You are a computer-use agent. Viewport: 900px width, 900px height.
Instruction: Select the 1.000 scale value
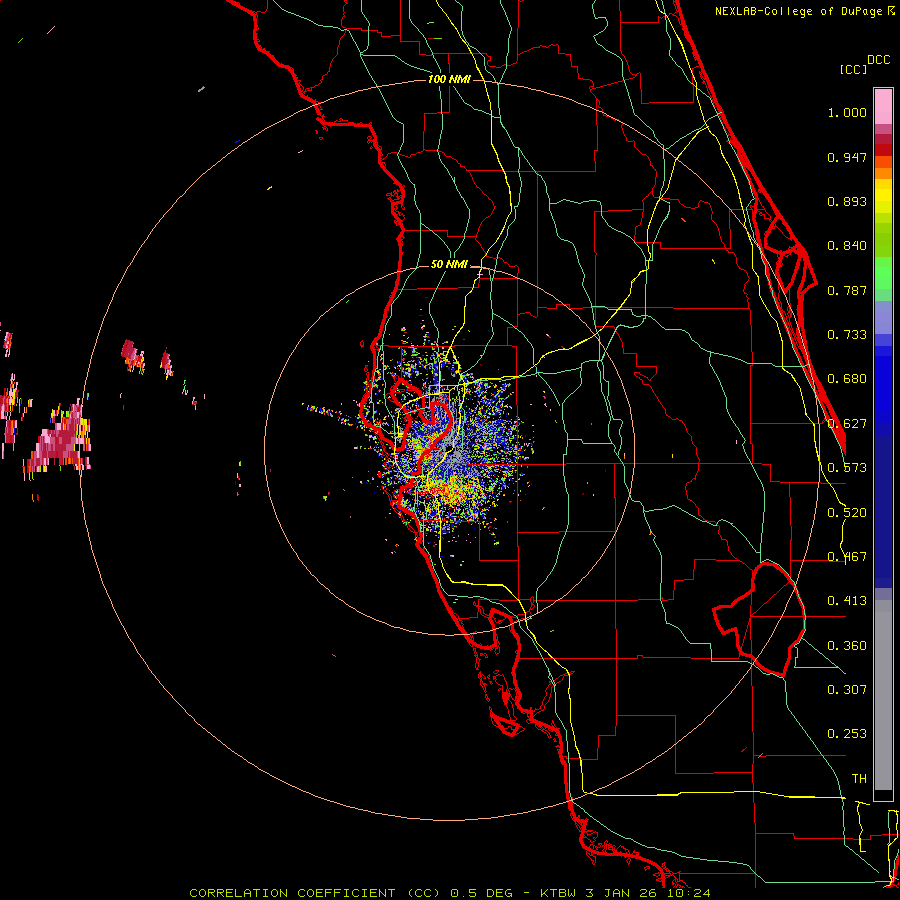(847, 112)
